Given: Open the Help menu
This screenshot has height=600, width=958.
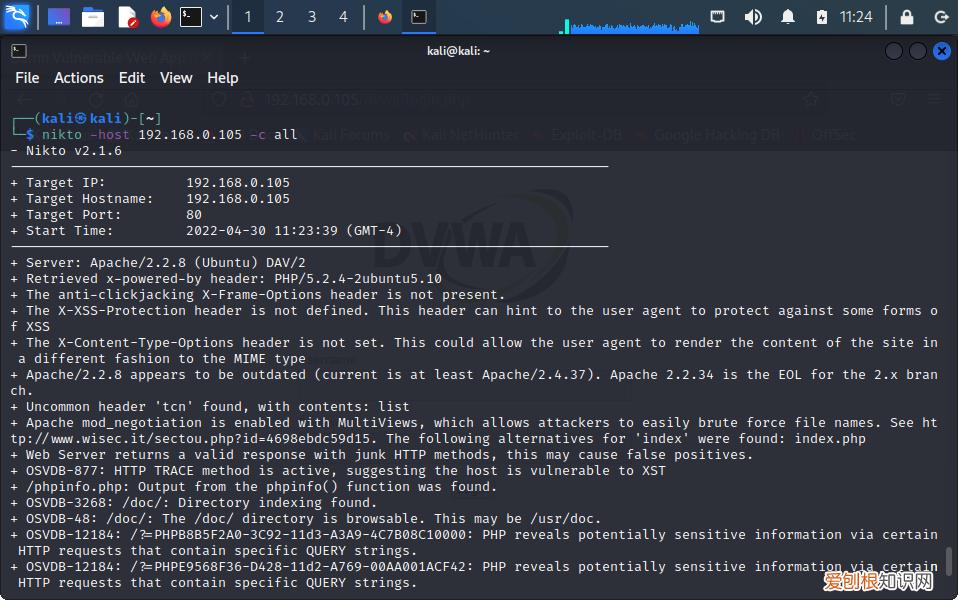Looking at the screenshot, I should [x=222, y=78].
